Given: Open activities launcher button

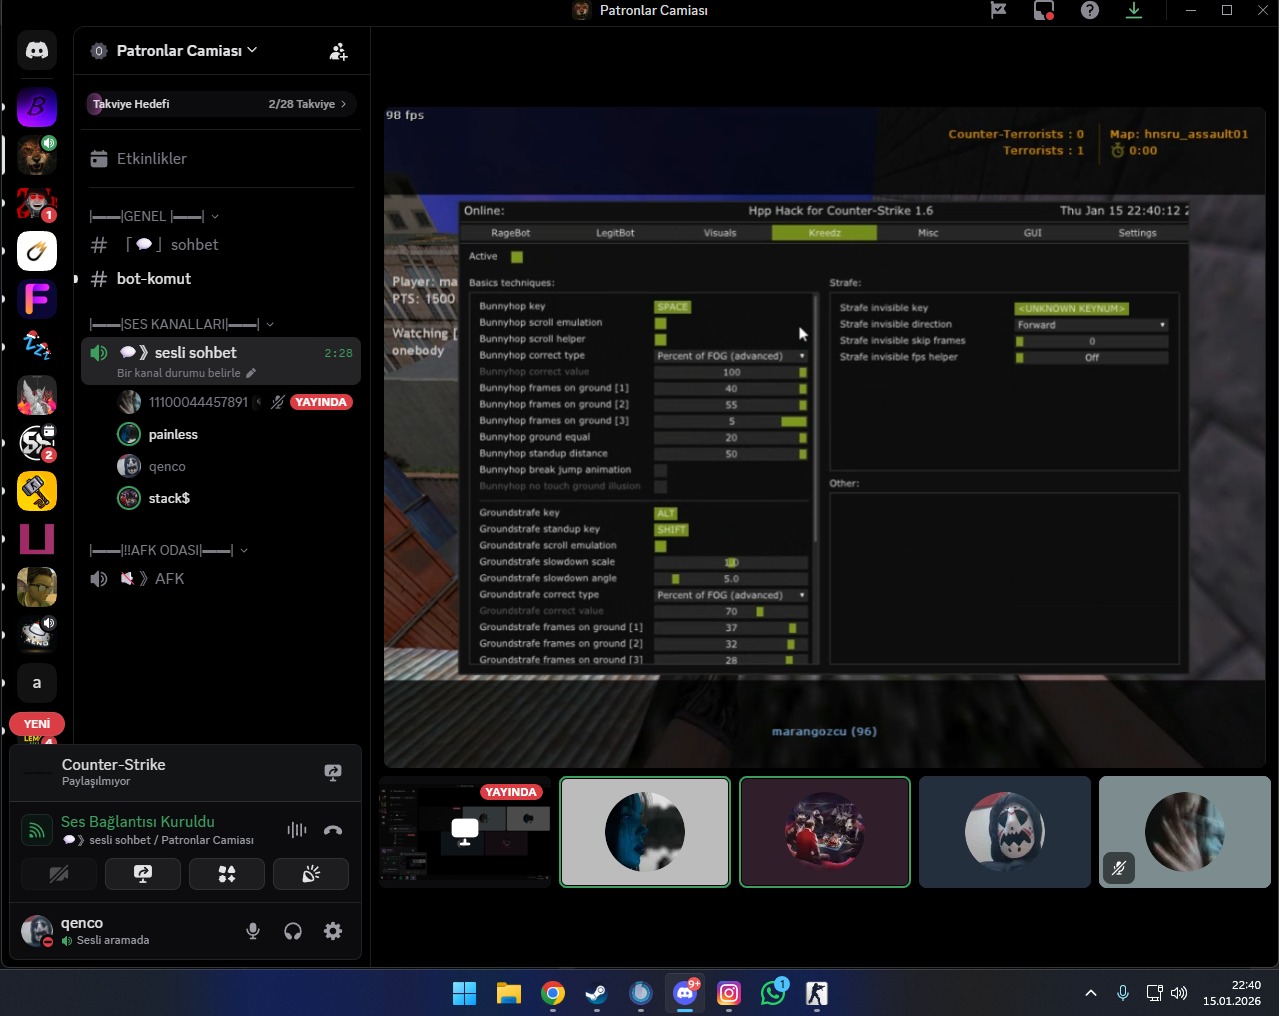Looking at the screenshot, I should tap(227, 874).
